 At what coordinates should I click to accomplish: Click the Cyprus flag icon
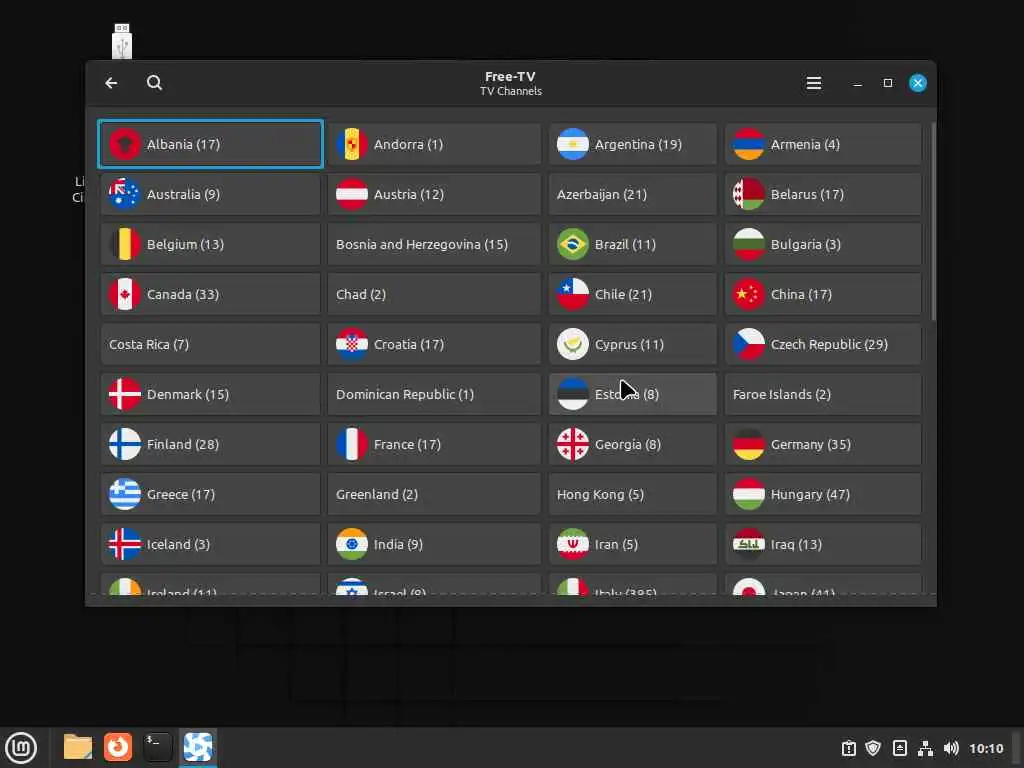coord(573,344)
